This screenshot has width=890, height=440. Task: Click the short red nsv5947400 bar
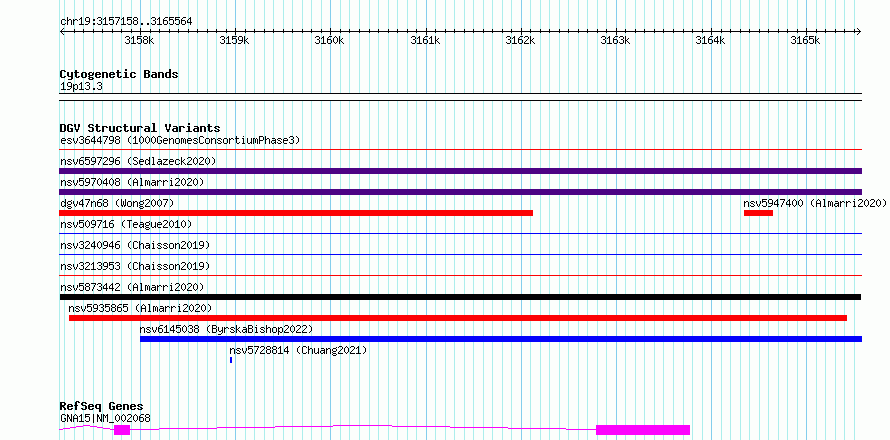(758, 213)
